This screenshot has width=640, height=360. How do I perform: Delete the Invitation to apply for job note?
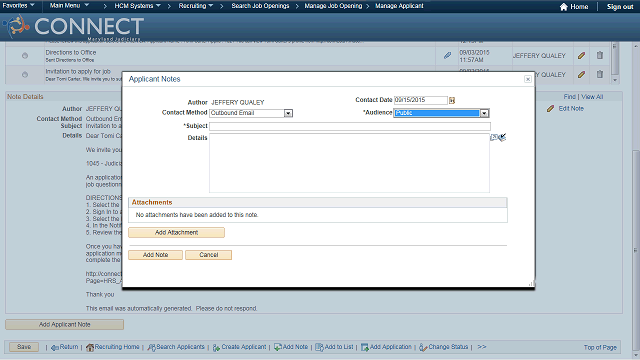point(600,74)
